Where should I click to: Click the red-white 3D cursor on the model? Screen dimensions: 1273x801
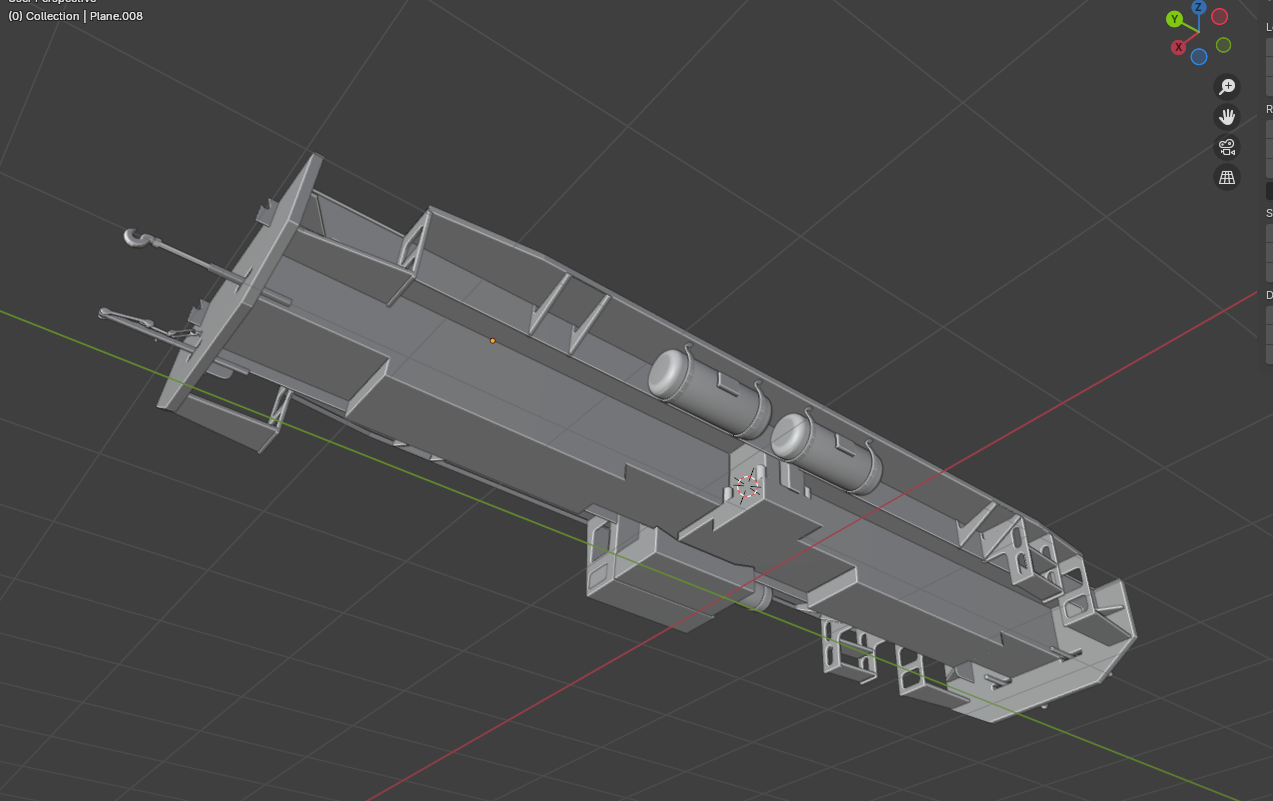coord(747,487)
